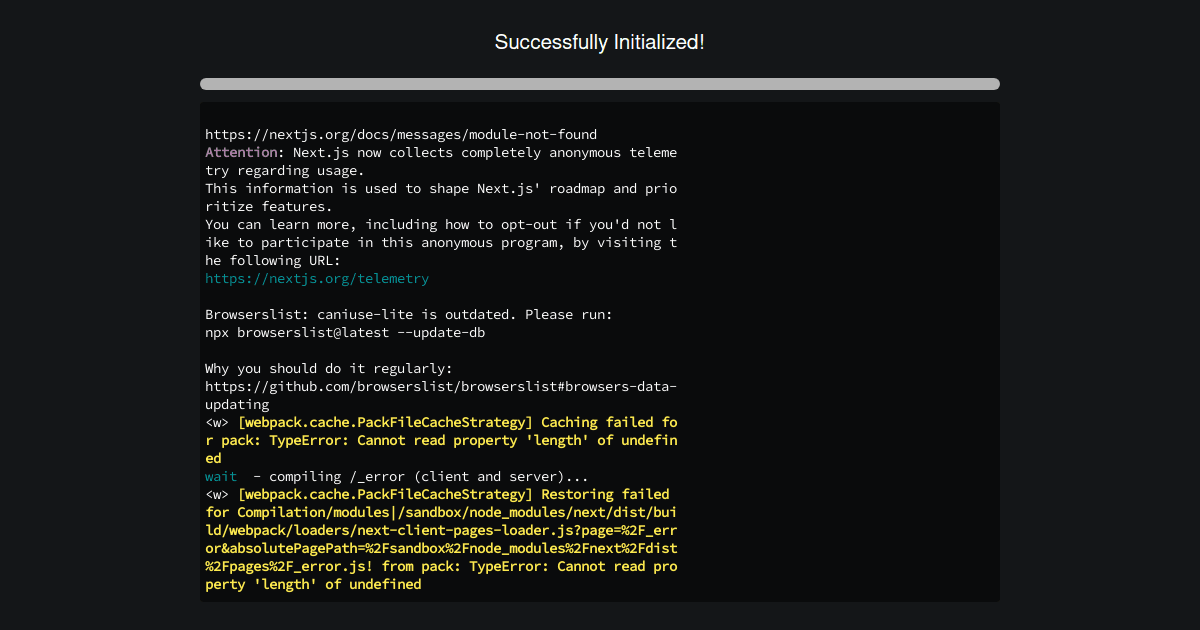Click the npx browserslist update command text
The height and width of the screenshot is (630, 1200).
click(344, 332)
